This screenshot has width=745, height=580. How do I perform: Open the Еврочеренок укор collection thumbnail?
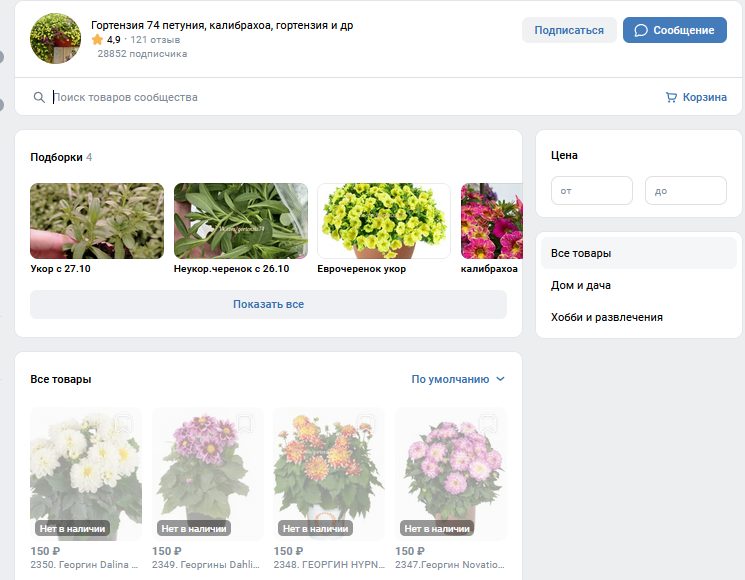coord(384,221)
